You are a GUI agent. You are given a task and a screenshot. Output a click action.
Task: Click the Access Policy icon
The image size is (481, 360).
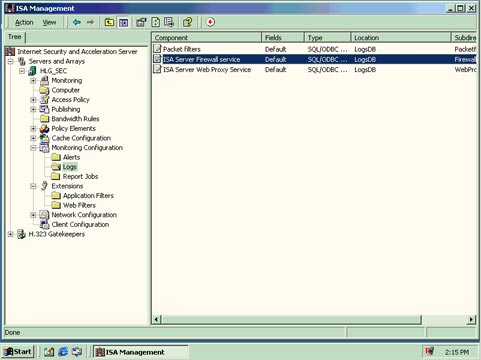[x=44, y=100]
